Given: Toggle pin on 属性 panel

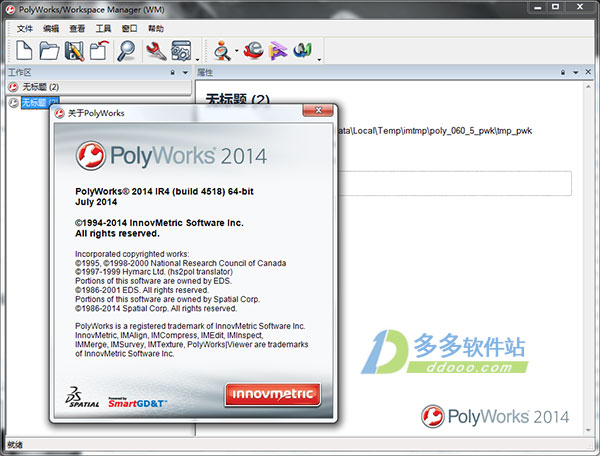Looking at the screenshot, I should [562, 72].
